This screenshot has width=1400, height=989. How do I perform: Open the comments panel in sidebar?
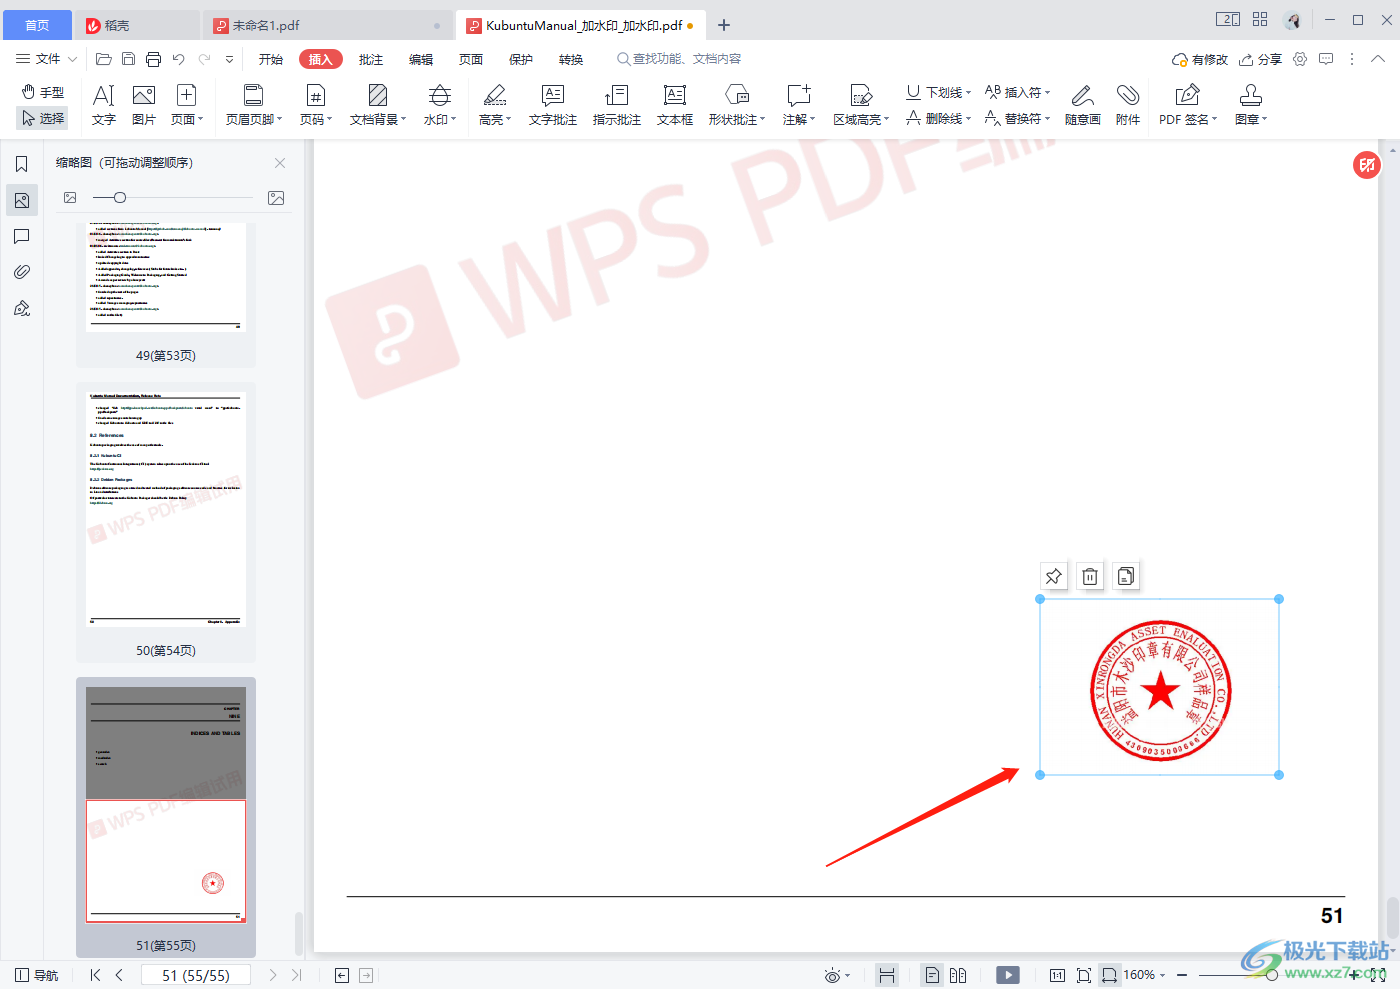[x=21, y=236]
